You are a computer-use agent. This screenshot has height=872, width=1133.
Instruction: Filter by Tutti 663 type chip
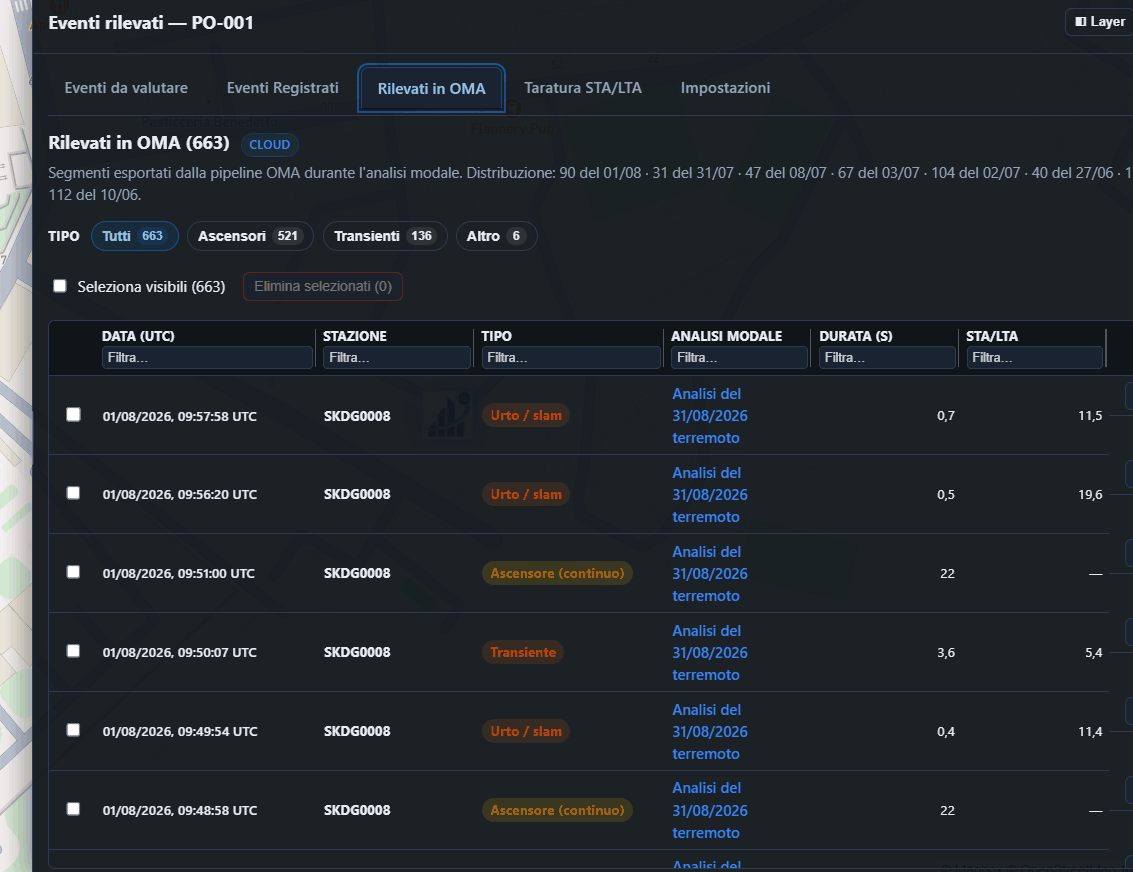click(x=134, y=236)
